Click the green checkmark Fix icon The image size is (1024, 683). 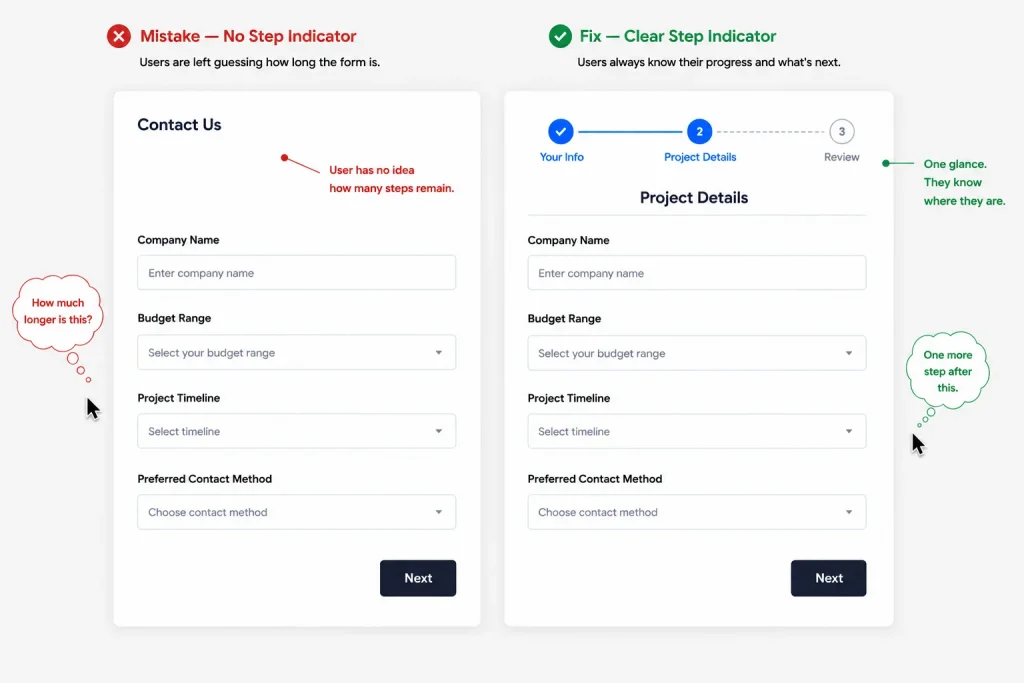(x=560, y=36)
